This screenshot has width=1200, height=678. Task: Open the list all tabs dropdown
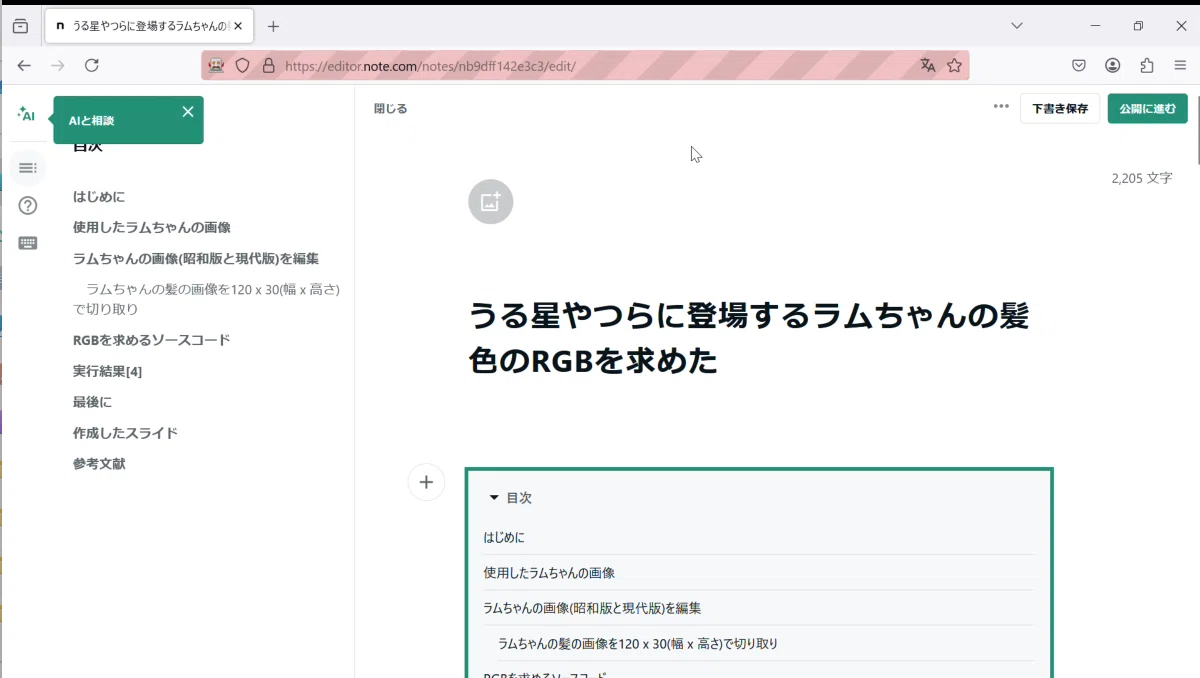point(1017,26)
